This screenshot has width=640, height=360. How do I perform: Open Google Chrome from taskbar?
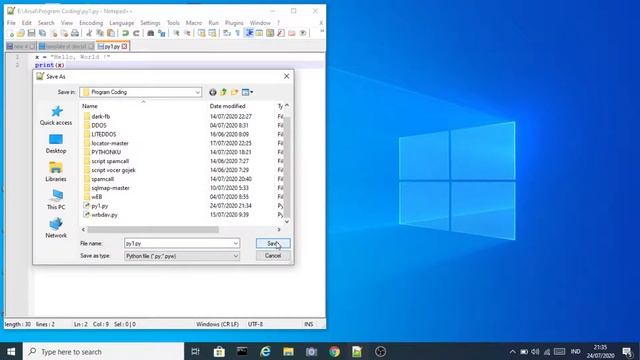click(334, 351)
